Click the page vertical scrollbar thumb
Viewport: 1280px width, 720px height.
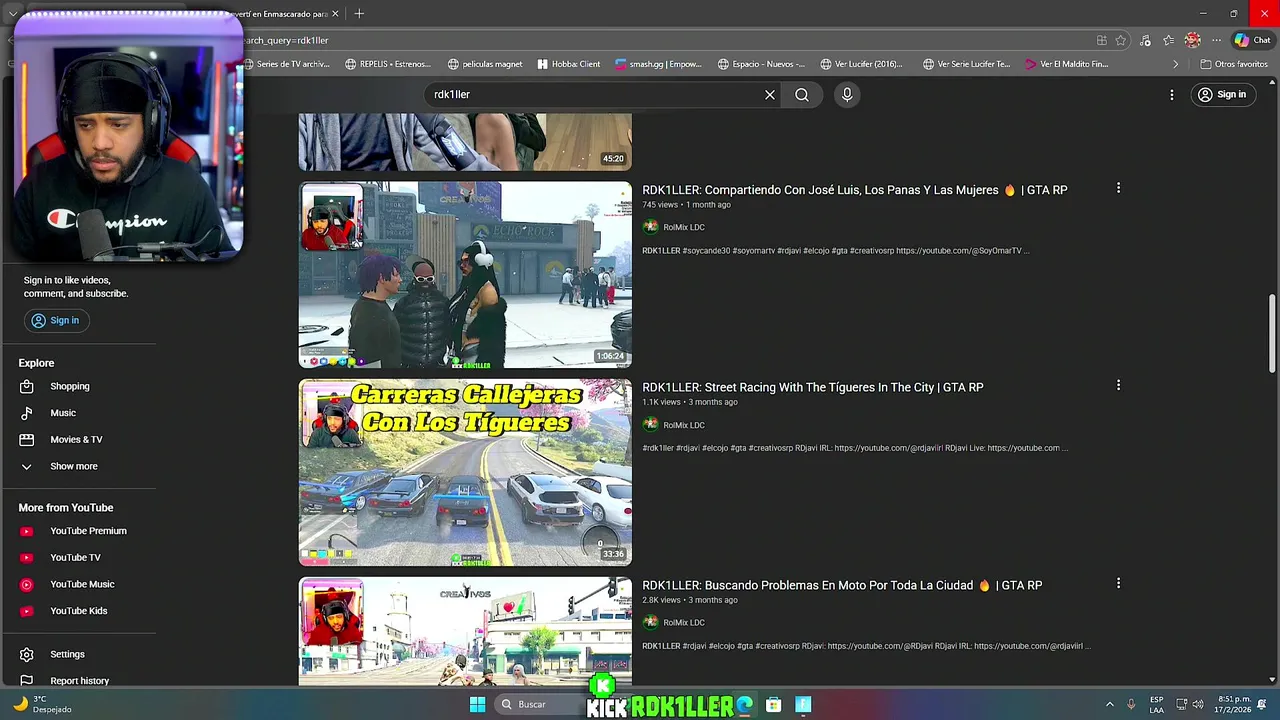point(1272,335)
